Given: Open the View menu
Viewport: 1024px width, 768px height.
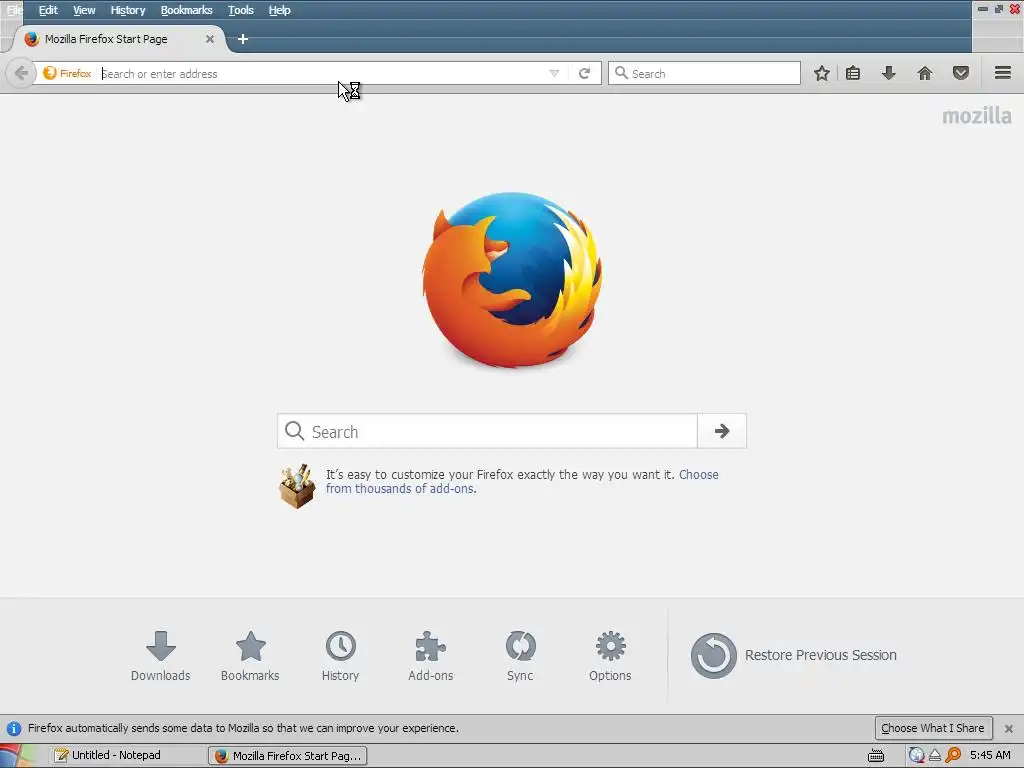Looking at the screenshot, I should [84, 10].
